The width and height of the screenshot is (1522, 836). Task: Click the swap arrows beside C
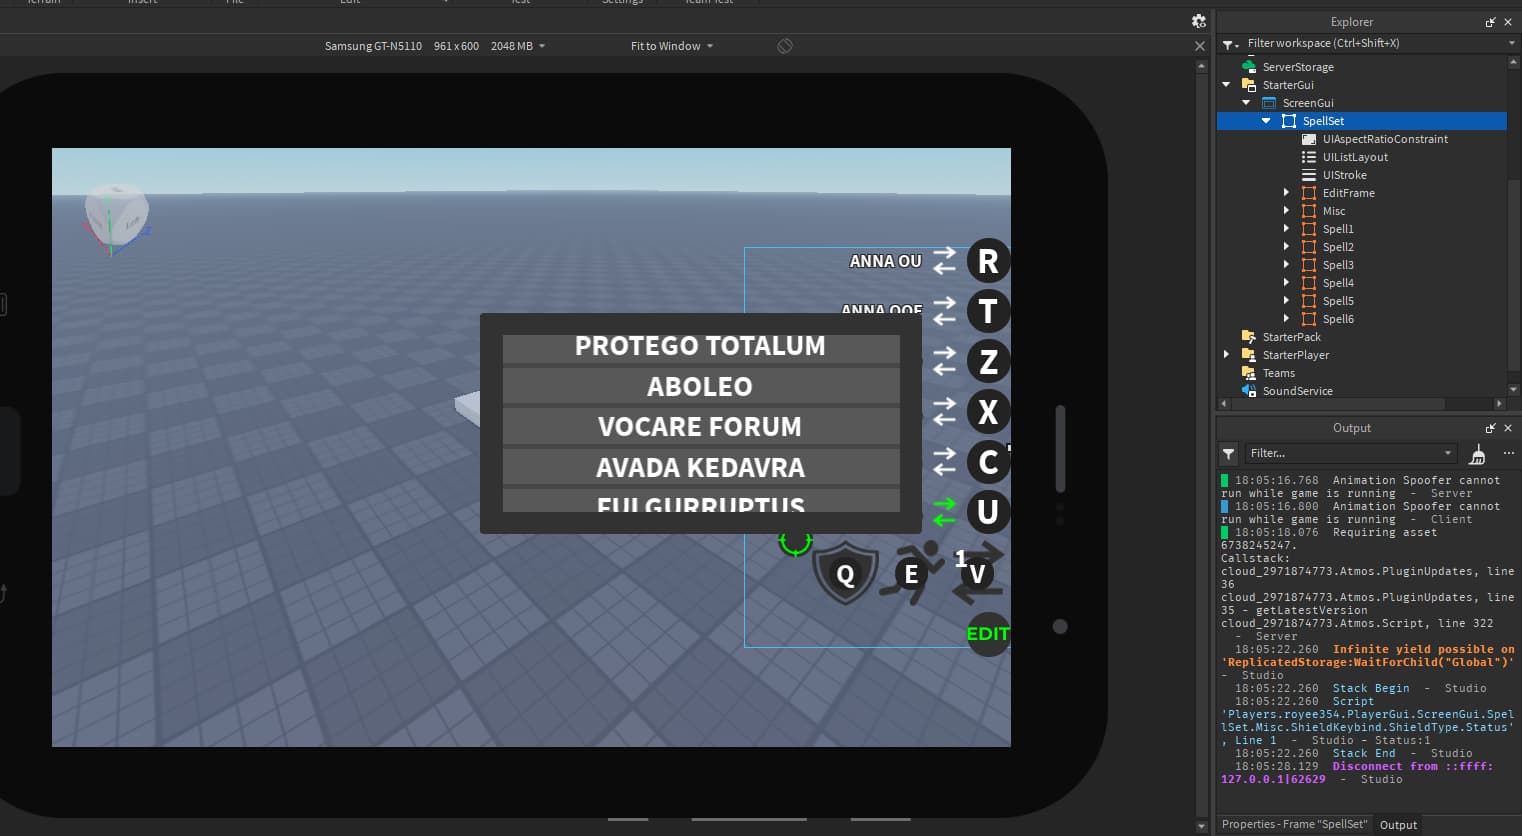(x=945, y=461)
